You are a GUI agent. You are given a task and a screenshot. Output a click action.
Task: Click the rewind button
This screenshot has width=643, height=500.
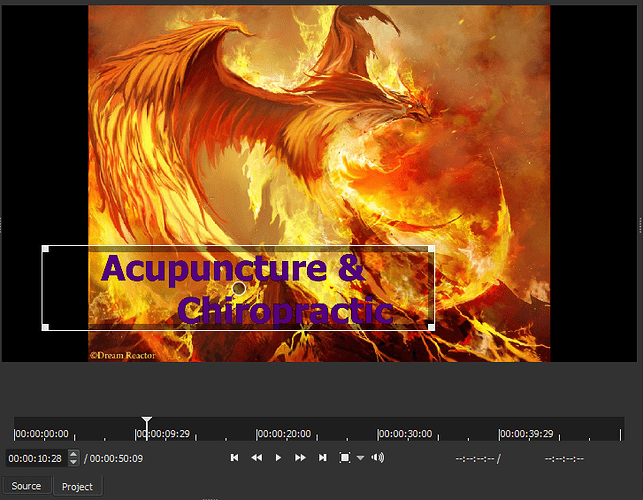pyautogui.click(x=257, y=457)
